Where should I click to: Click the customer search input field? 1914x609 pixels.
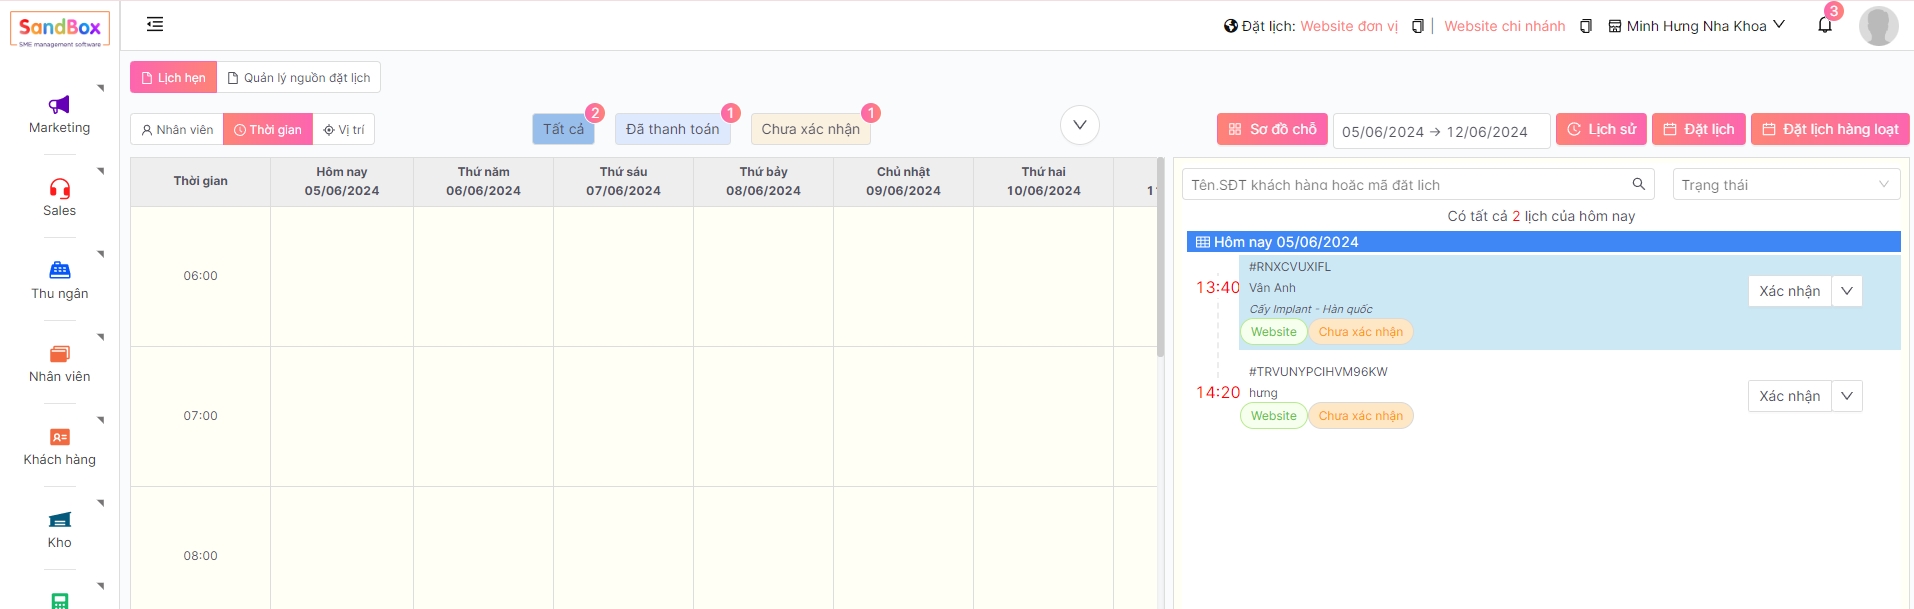pos(1405,185)
